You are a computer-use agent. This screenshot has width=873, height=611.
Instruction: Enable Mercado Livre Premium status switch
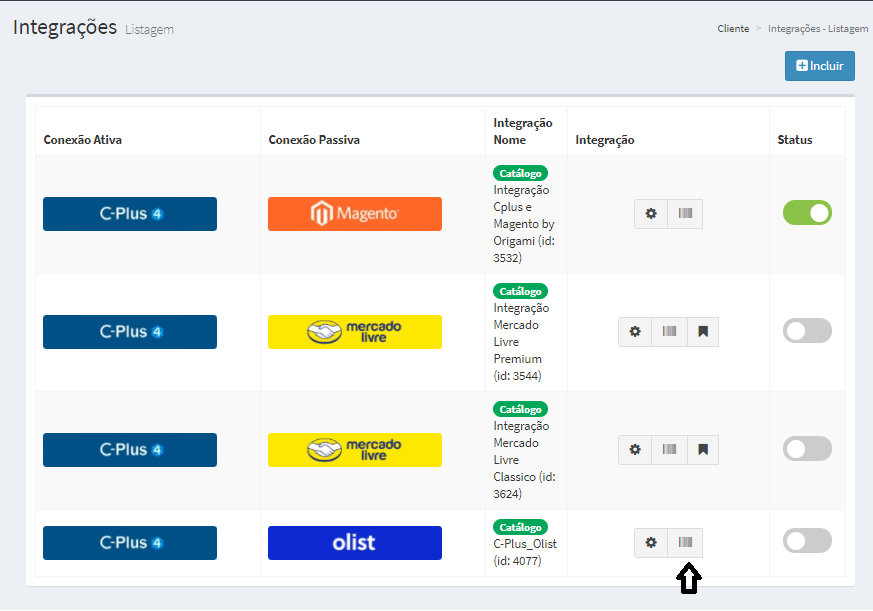coord(807,331)
